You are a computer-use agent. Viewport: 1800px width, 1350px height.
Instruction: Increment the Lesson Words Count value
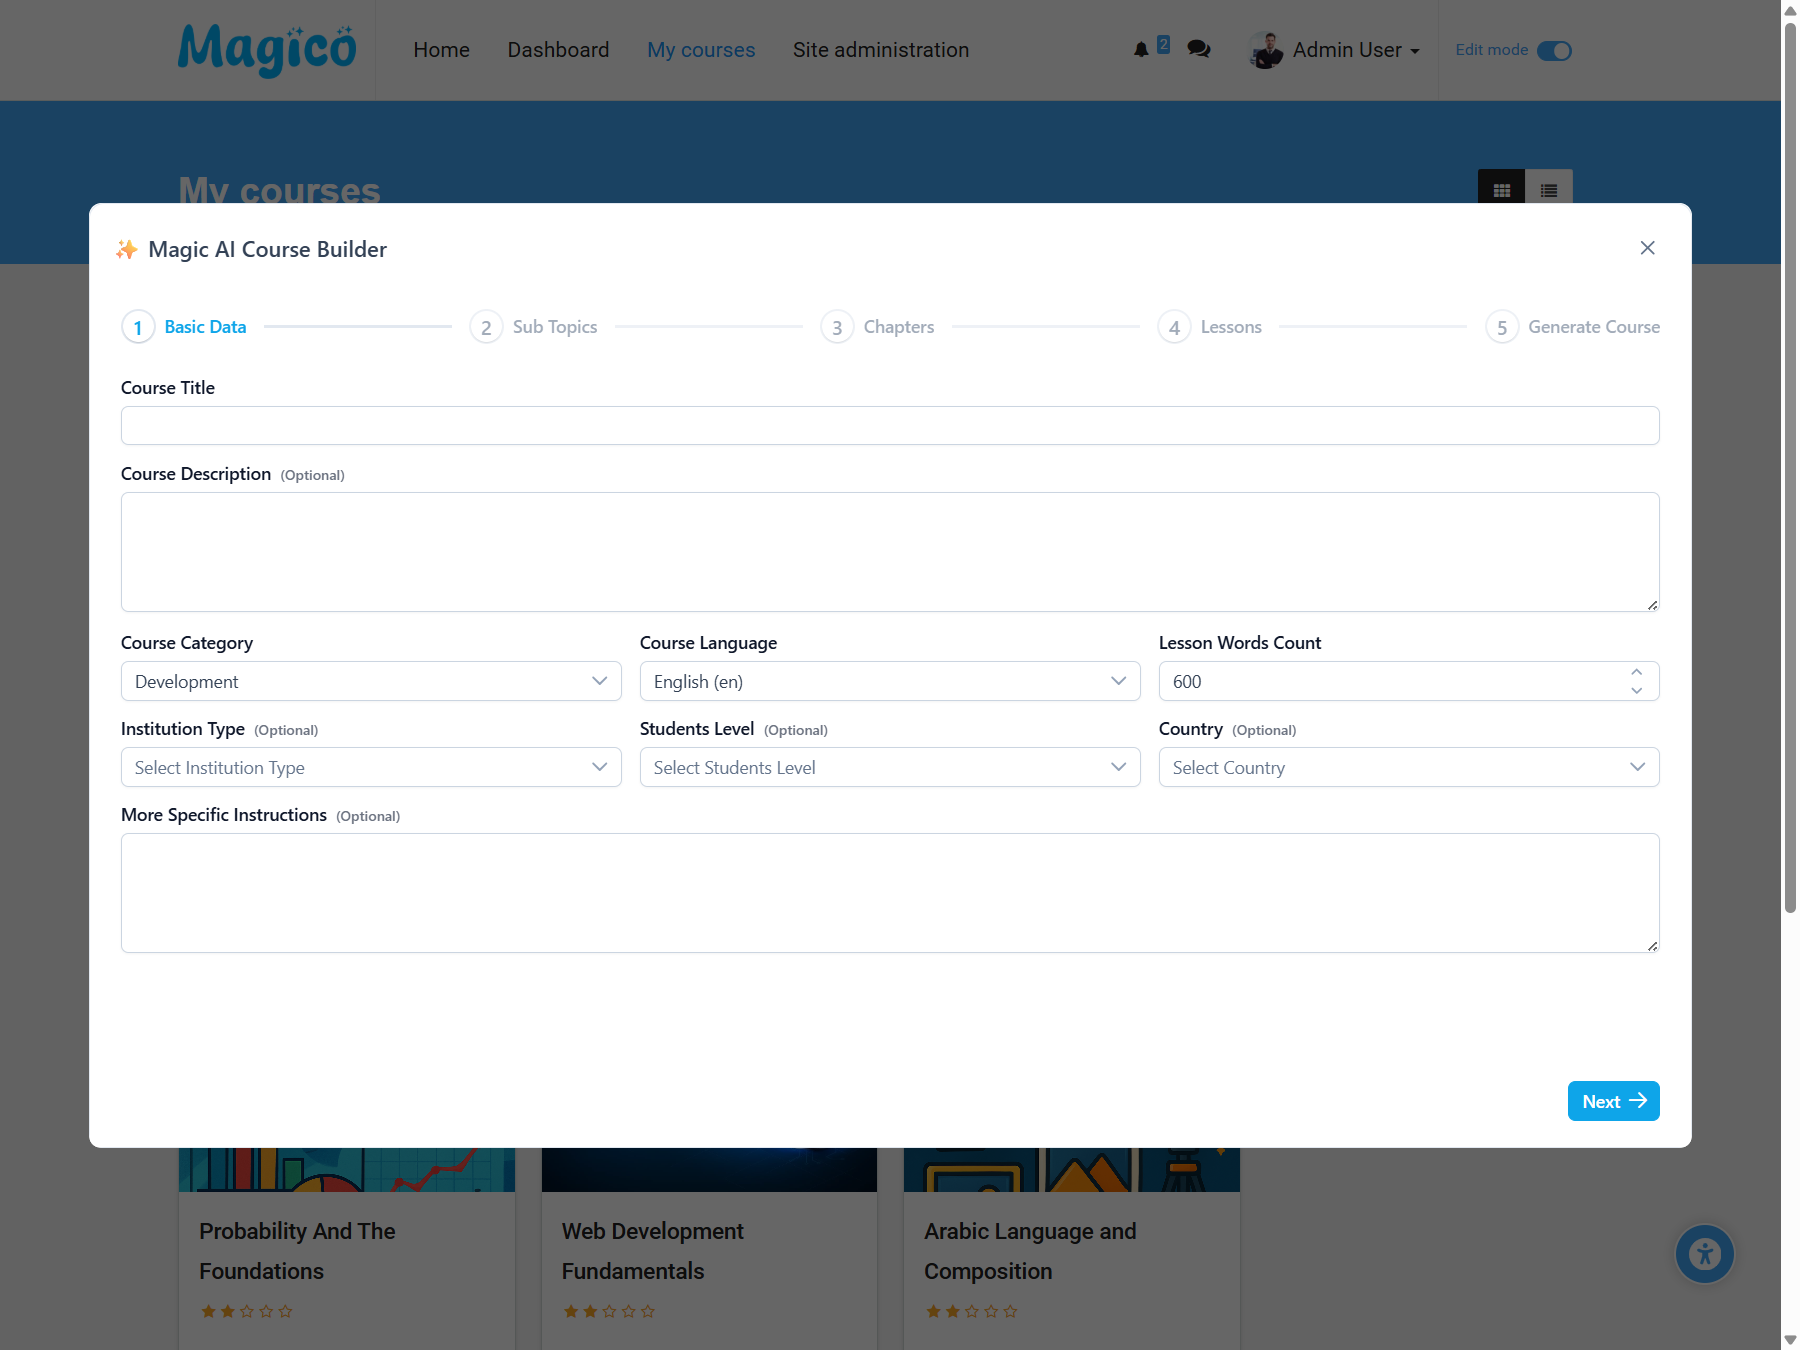tap(1637, 673)
